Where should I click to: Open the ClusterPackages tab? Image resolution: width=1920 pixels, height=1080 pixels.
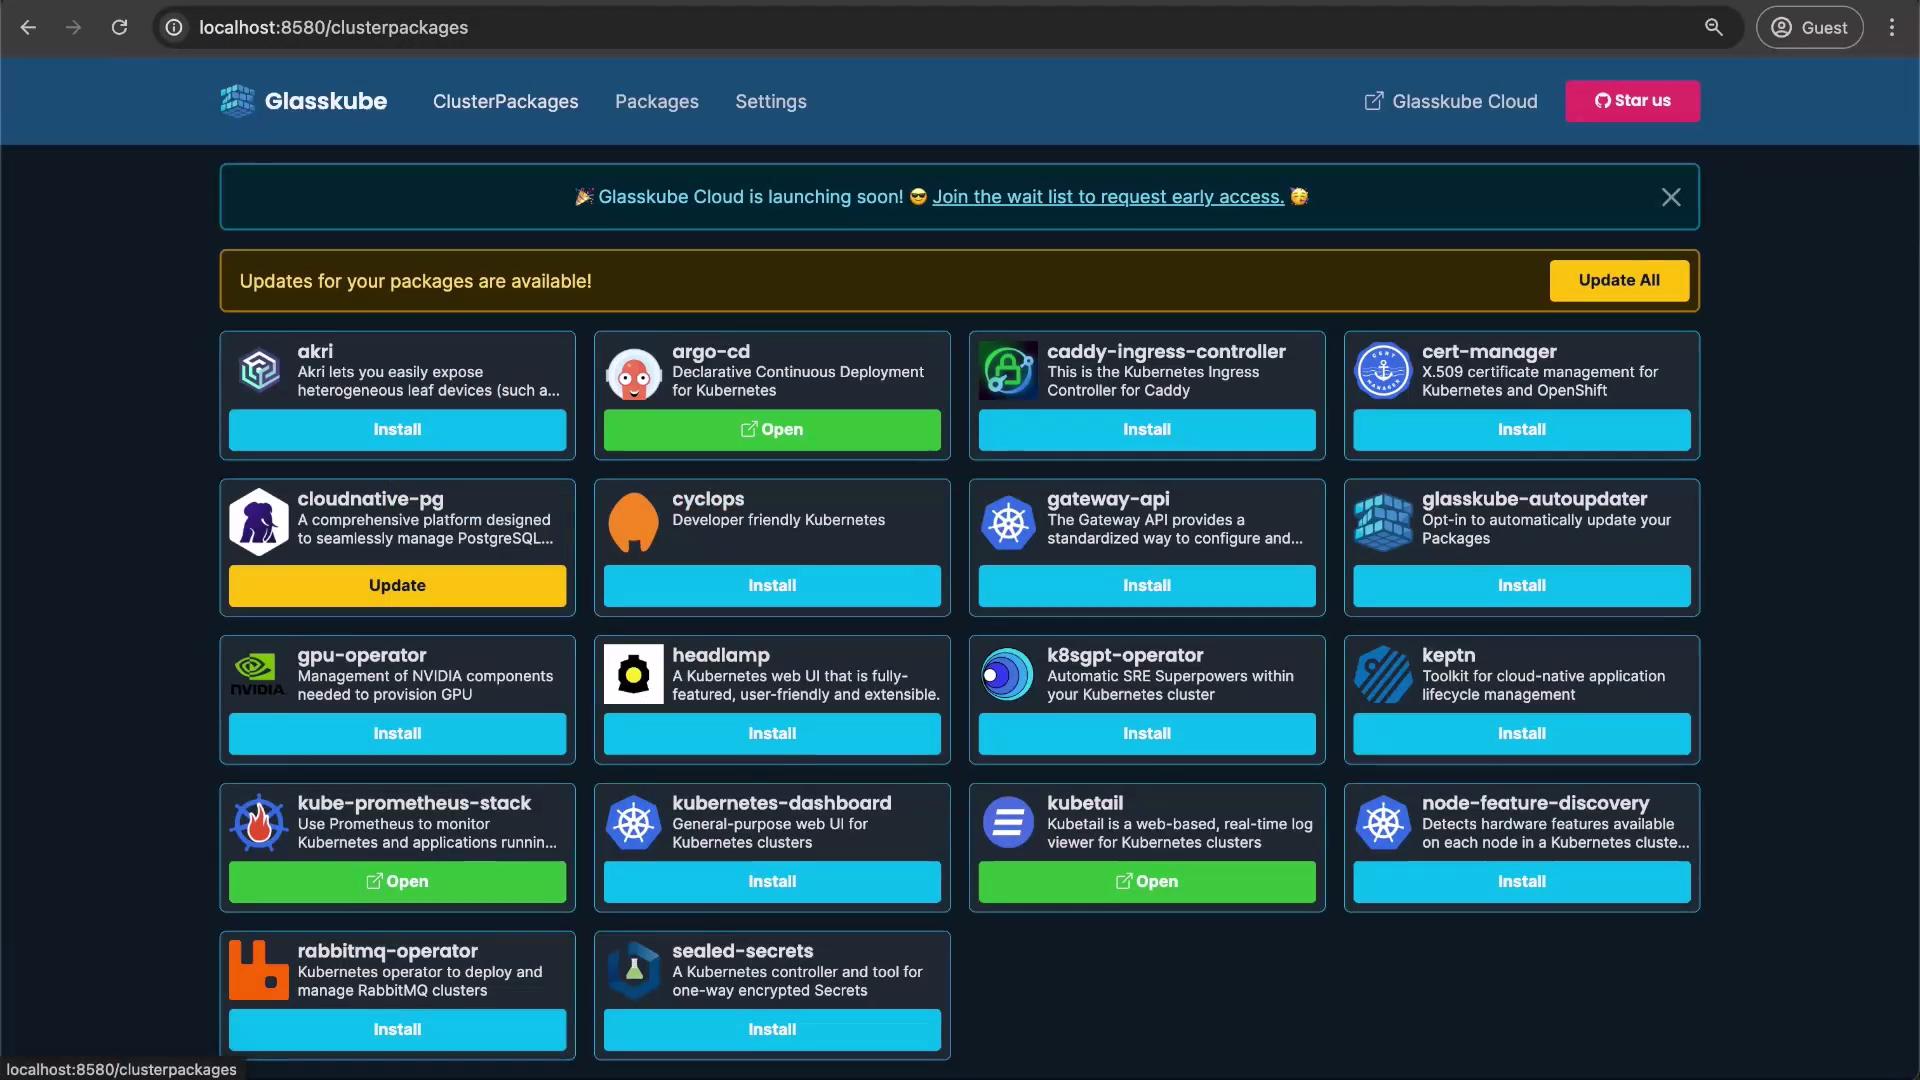pos(505,101)
